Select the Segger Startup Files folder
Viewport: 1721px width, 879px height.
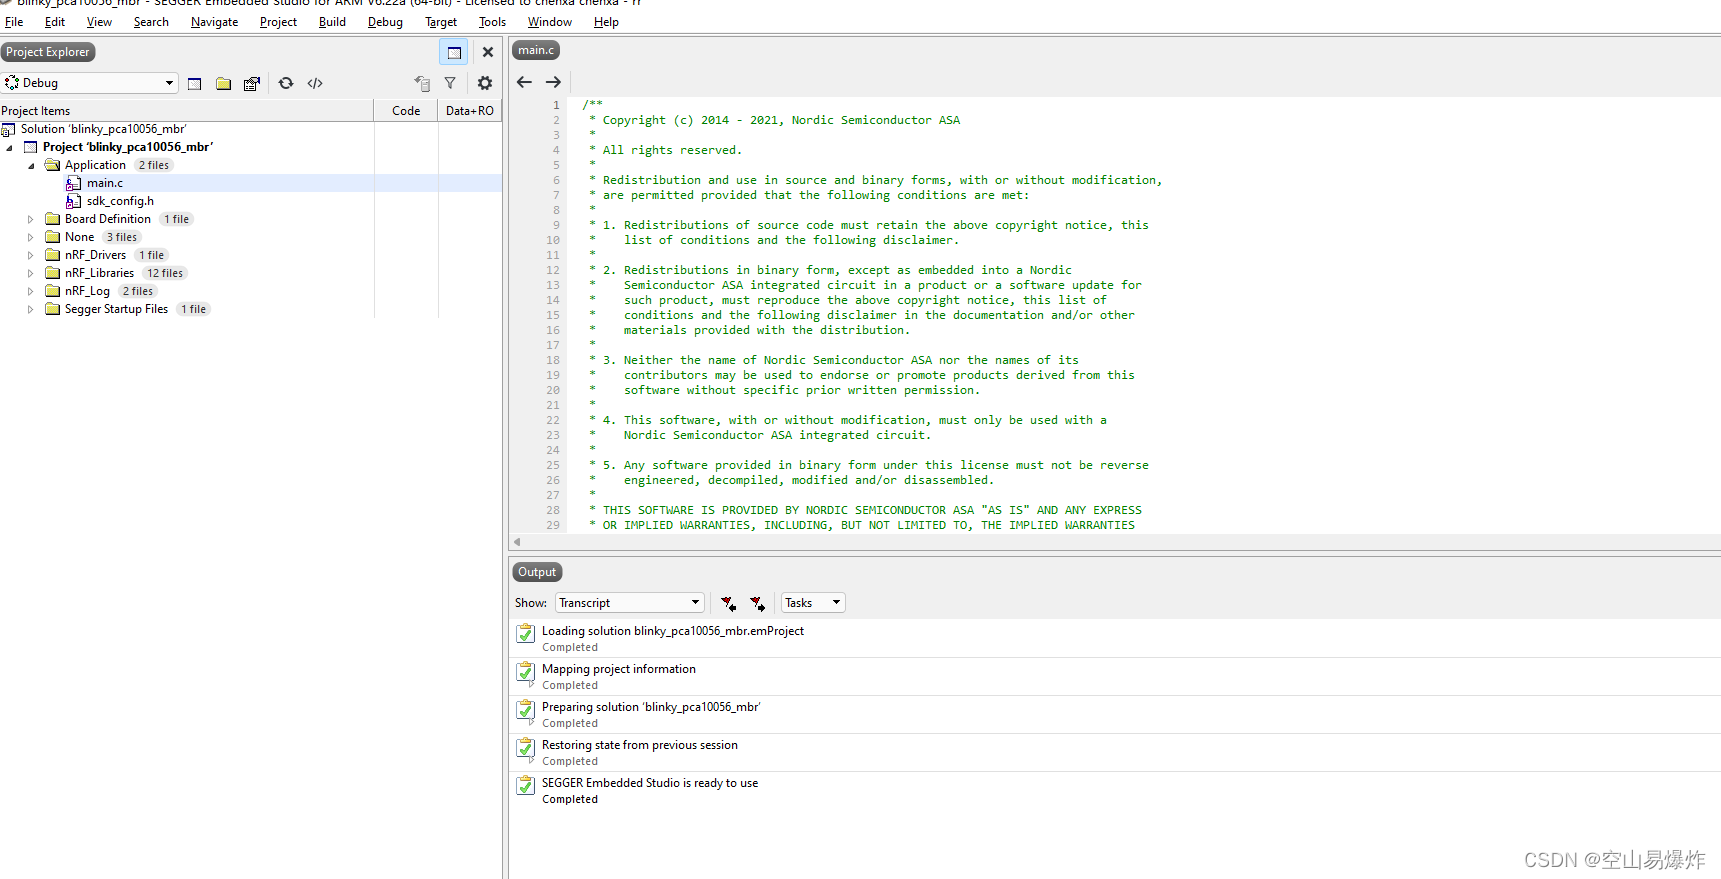(116, 309)
